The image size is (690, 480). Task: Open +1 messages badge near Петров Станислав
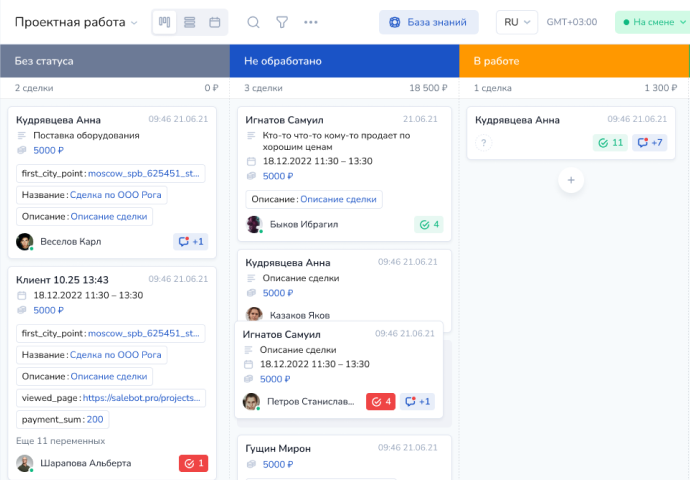417,402
